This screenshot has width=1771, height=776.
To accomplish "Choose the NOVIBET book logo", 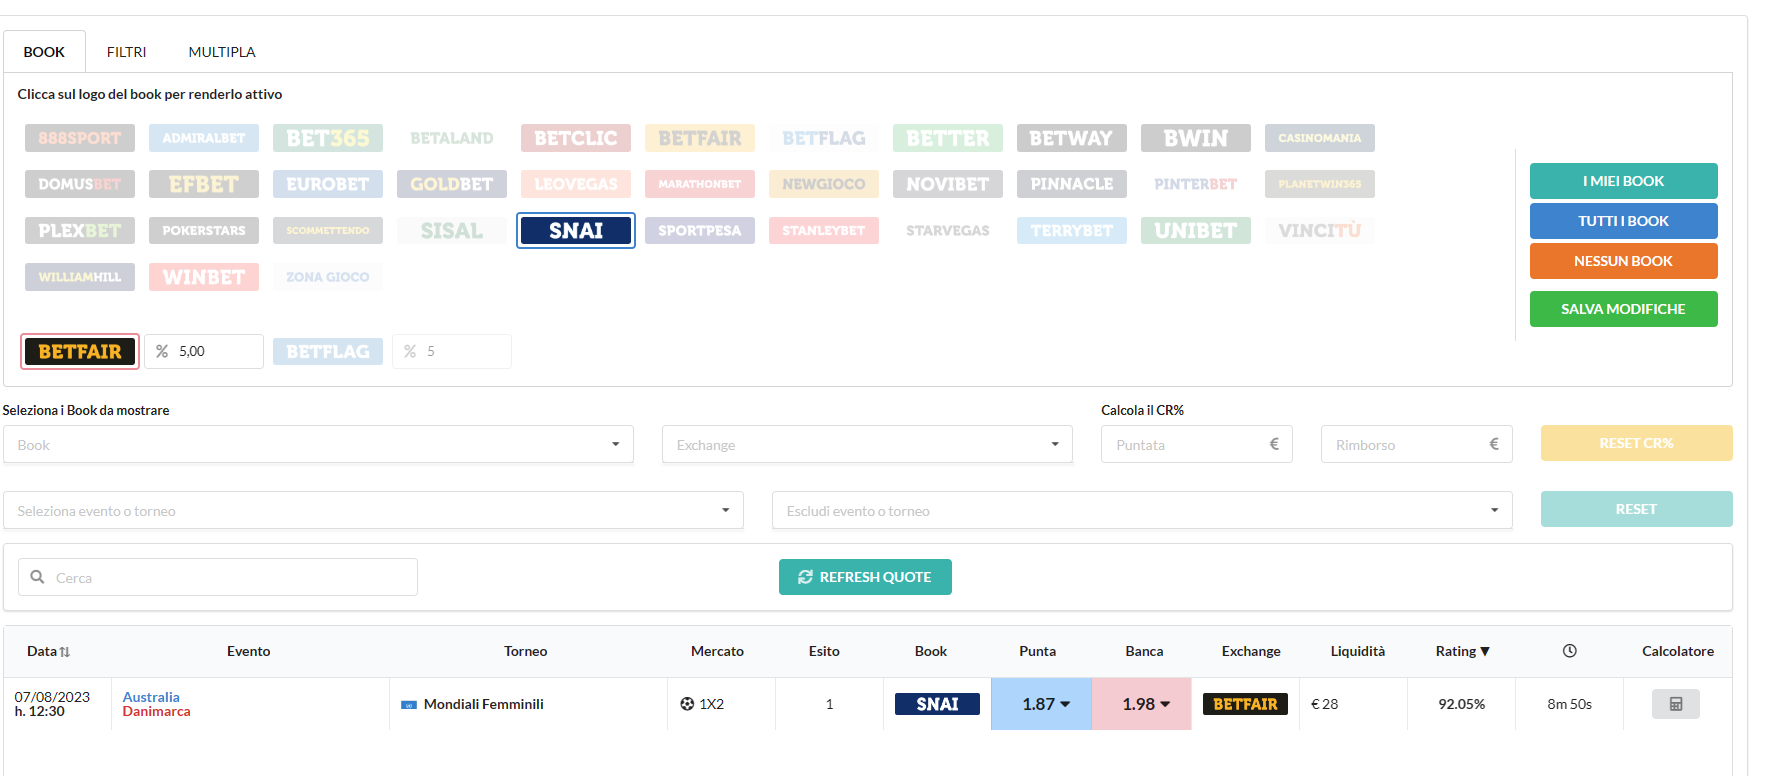I will 948,184.
